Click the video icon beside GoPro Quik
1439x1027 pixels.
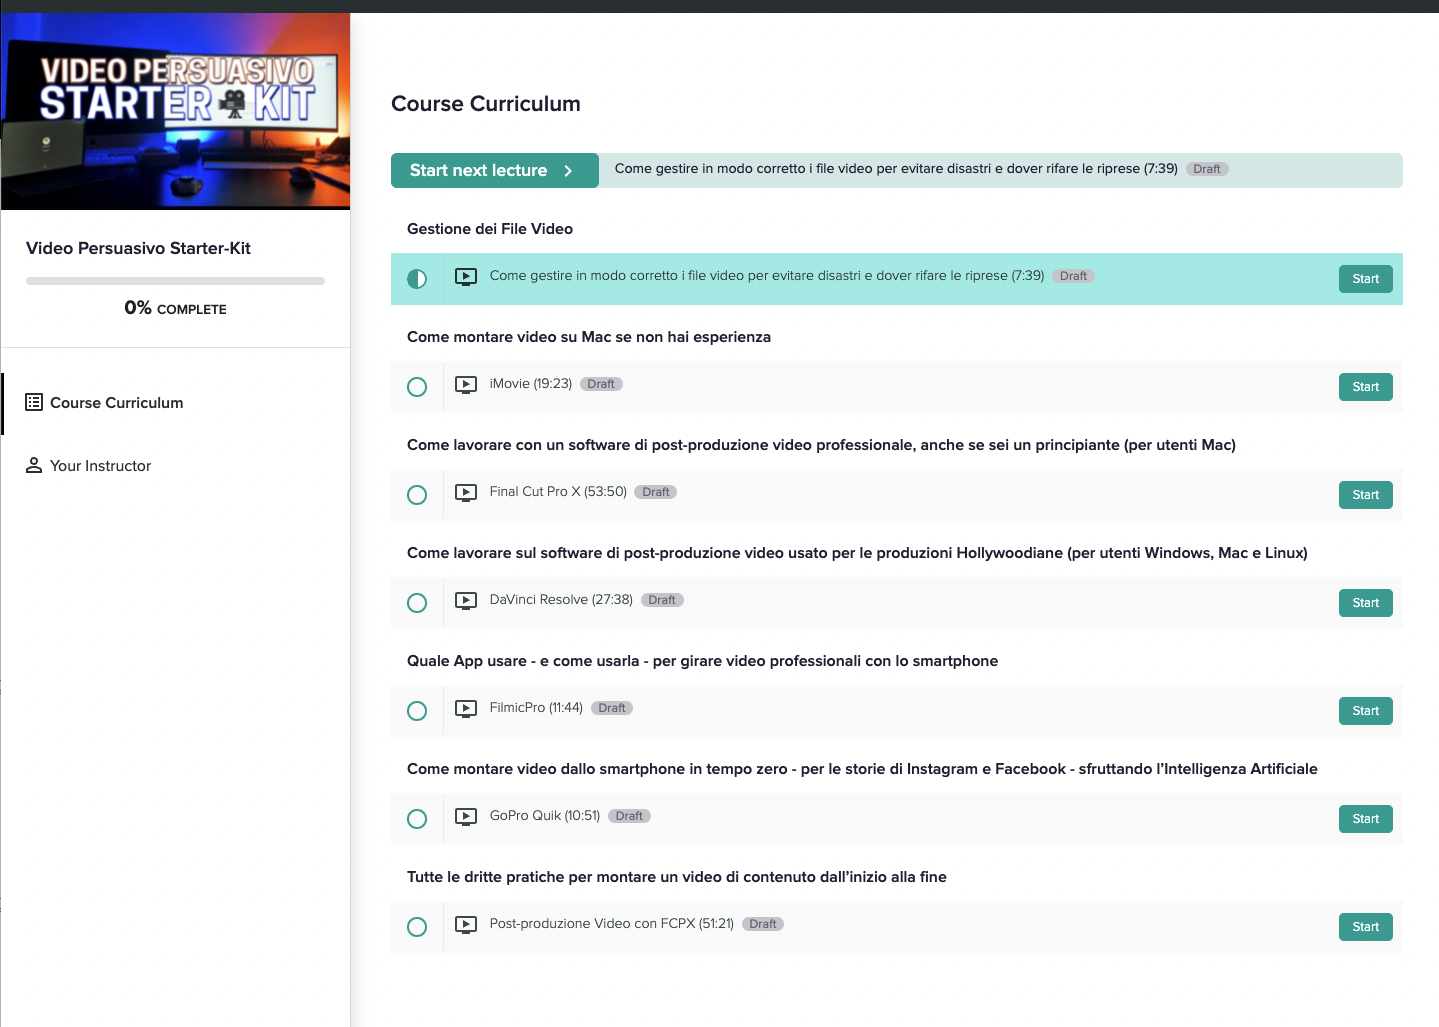[x=466, y=817]
